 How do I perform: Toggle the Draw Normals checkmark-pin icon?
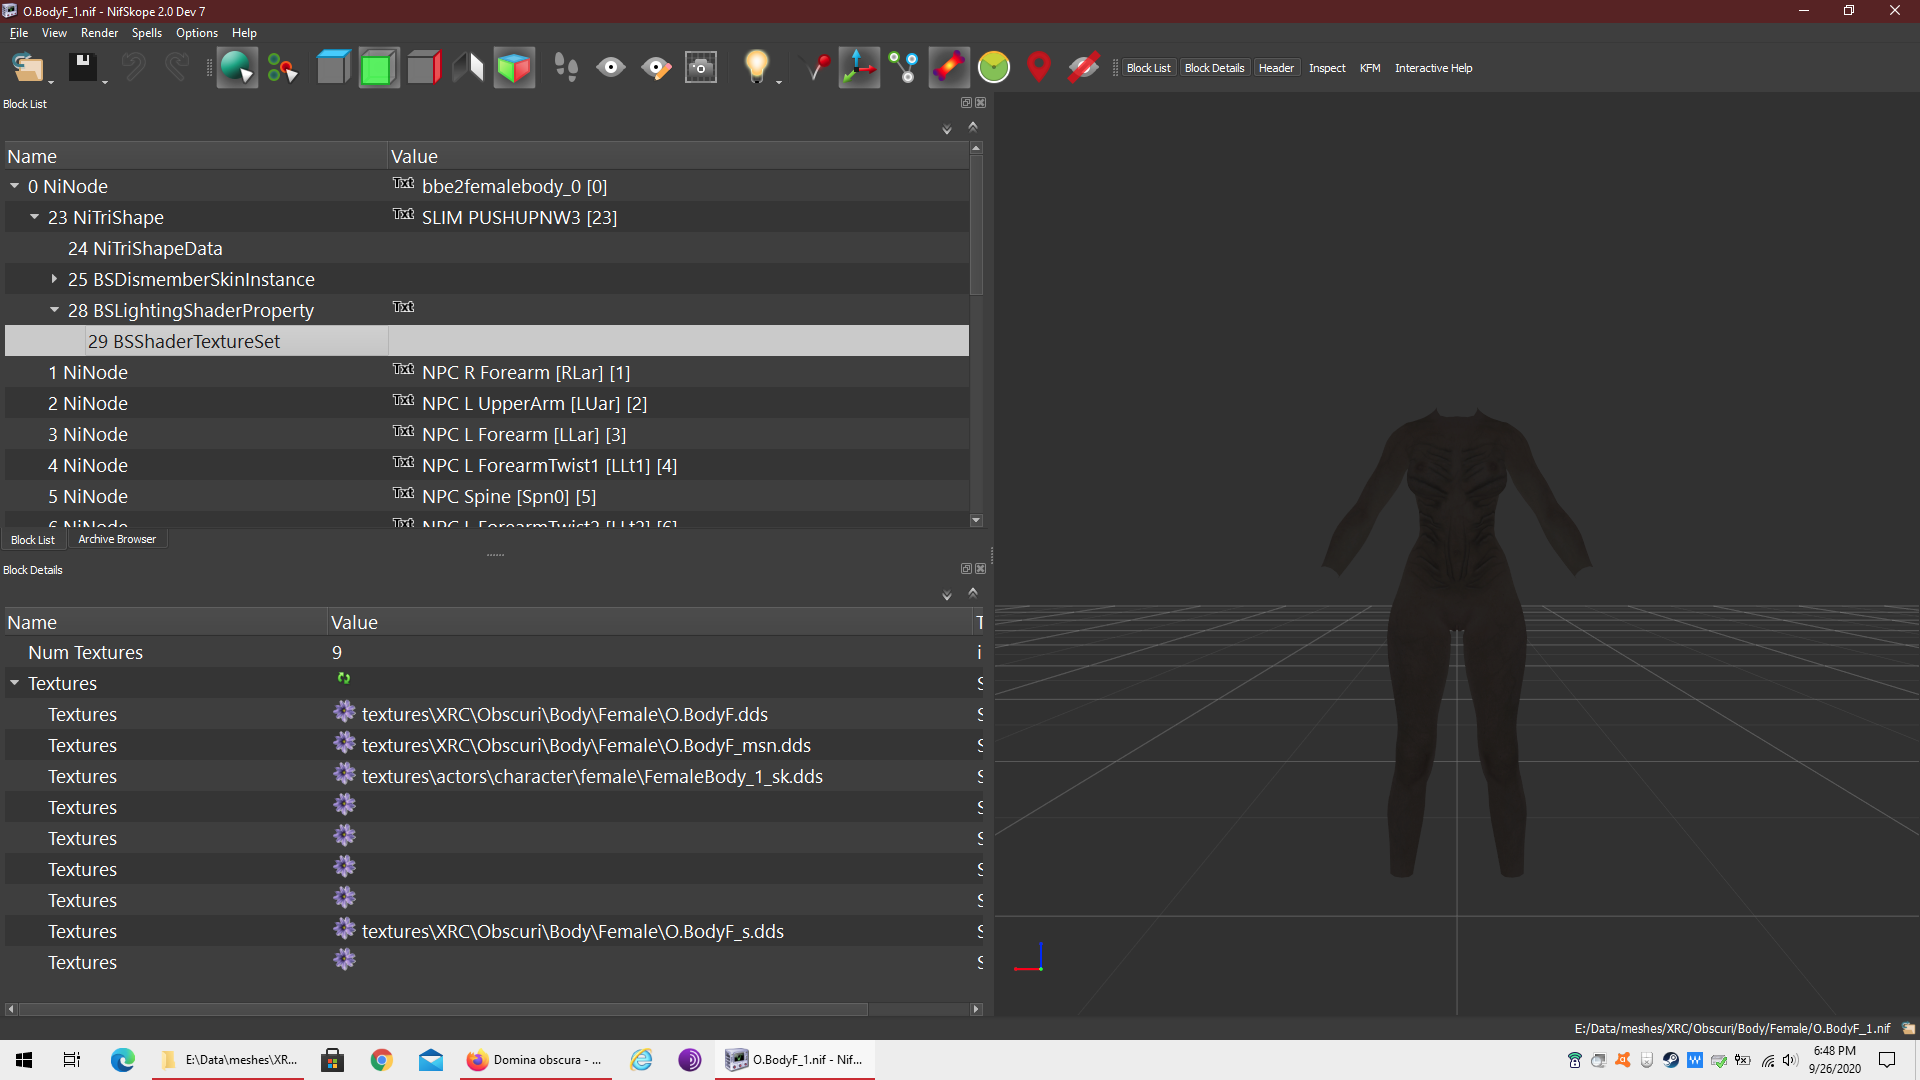pyautogui.click(x=818, y=68)
